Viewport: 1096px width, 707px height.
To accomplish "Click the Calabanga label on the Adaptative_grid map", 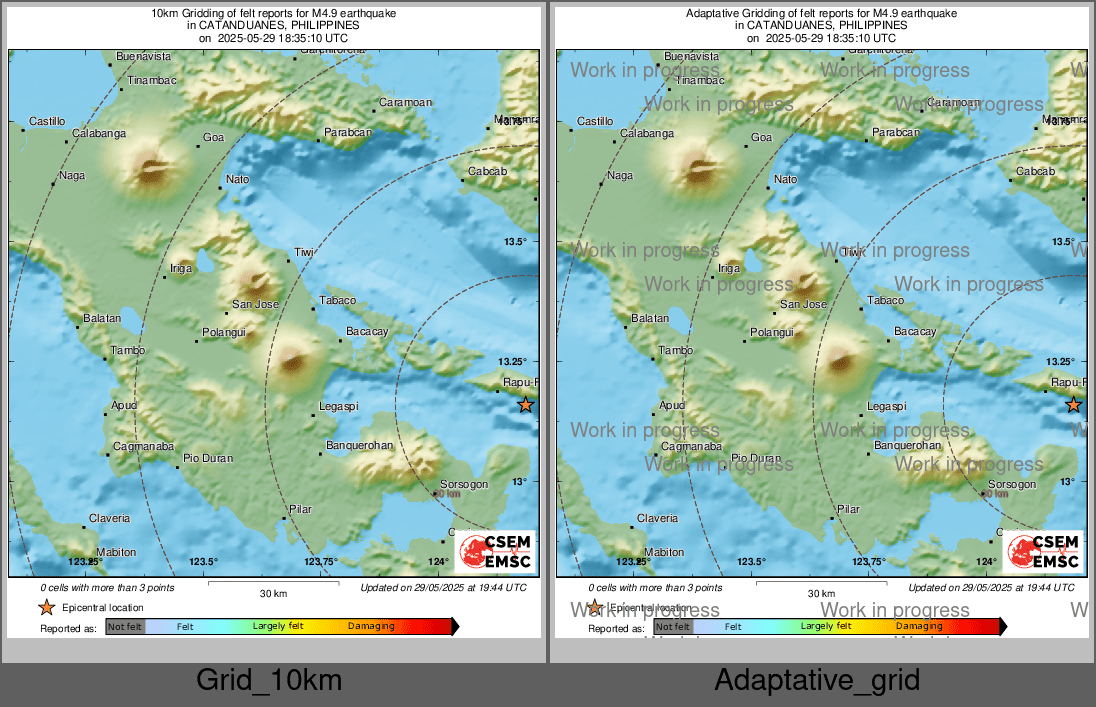I will point(647,133).
